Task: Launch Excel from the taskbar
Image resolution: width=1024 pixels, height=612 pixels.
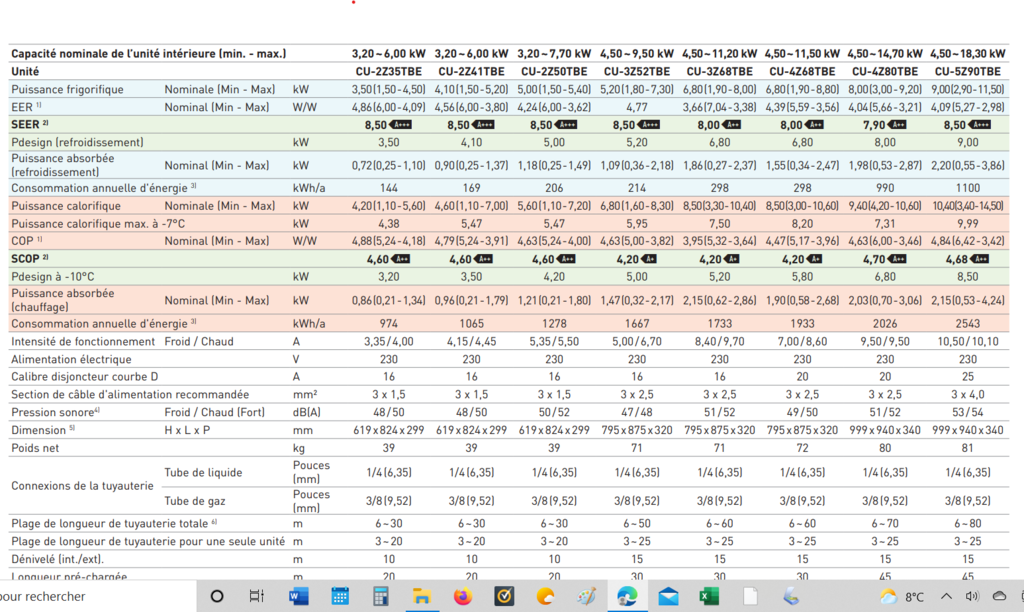Action: point(709,596)
